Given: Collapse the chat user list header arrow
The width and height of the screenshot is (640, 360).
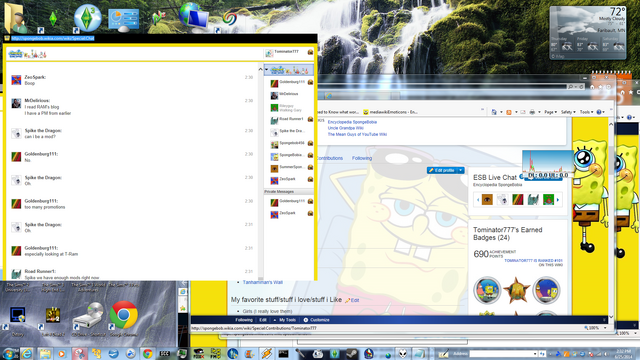Looking at the screenshot, I should tap(267, 70).
